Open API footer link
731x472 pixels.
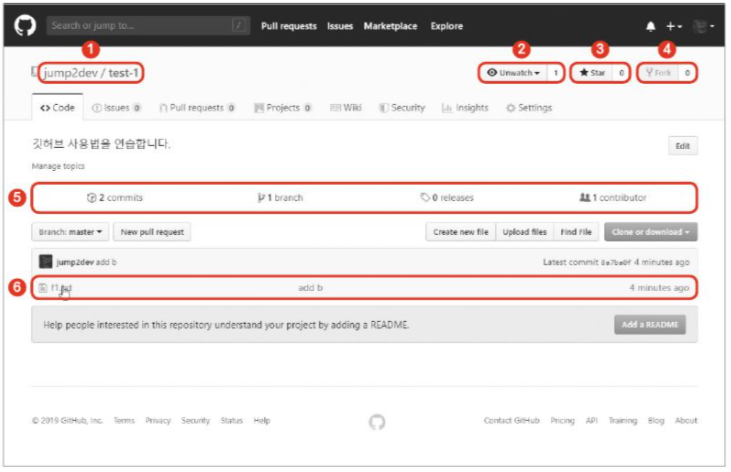coord(592,421)
